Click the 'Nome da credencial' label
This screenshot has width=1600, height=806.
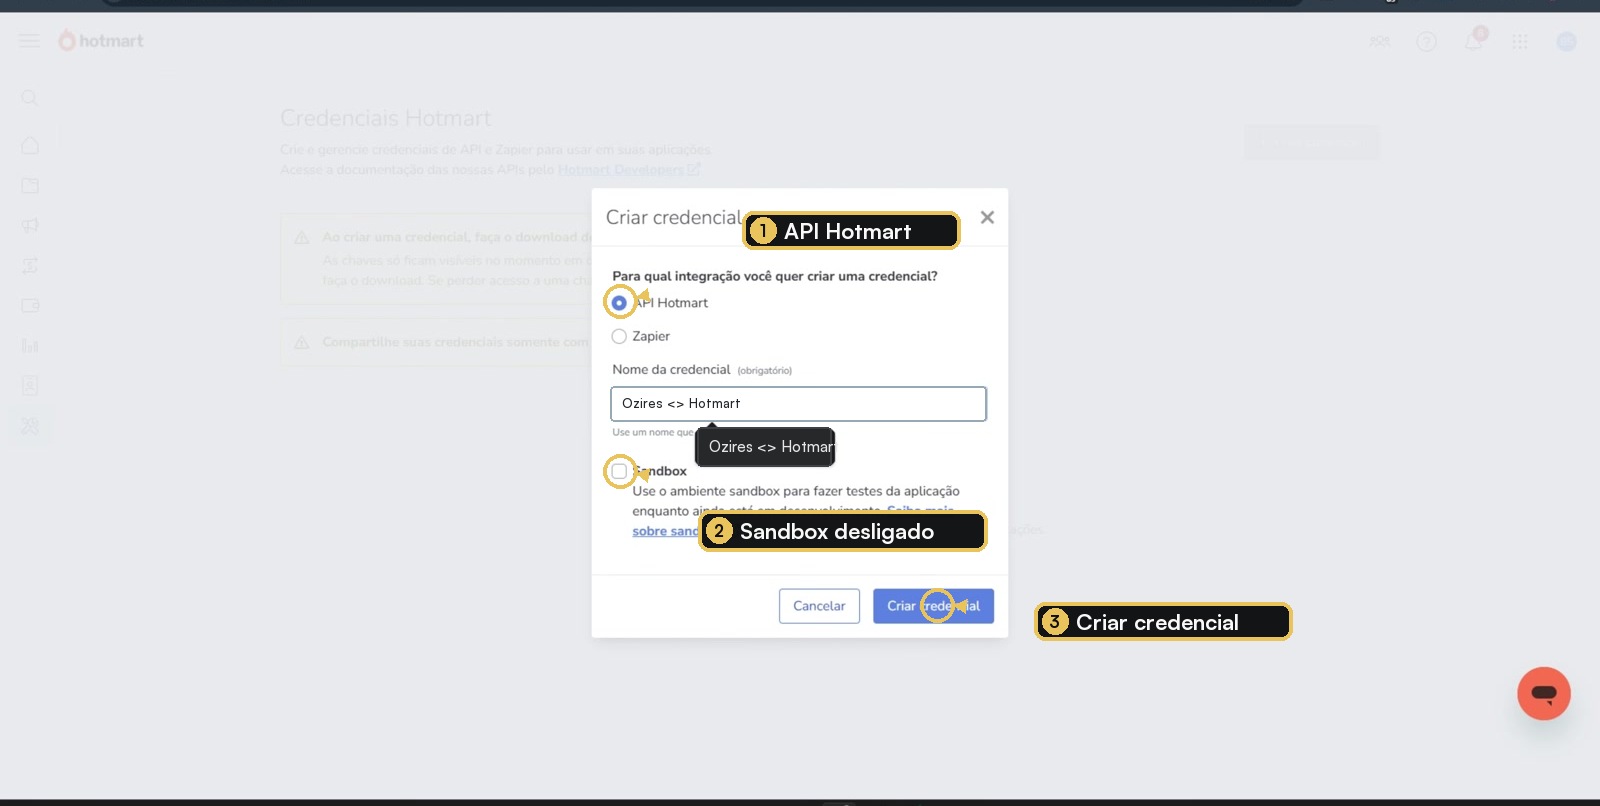tap(671, 370)
